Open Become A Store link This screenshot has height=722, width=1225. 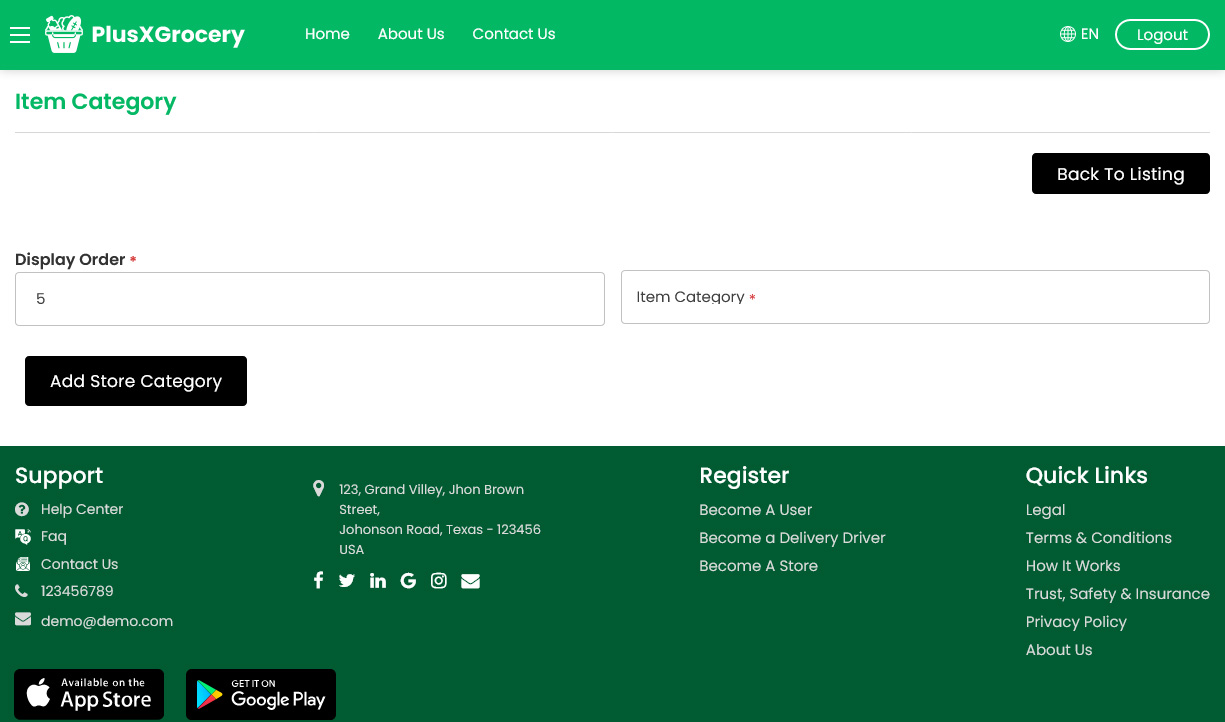pos(759,566)
